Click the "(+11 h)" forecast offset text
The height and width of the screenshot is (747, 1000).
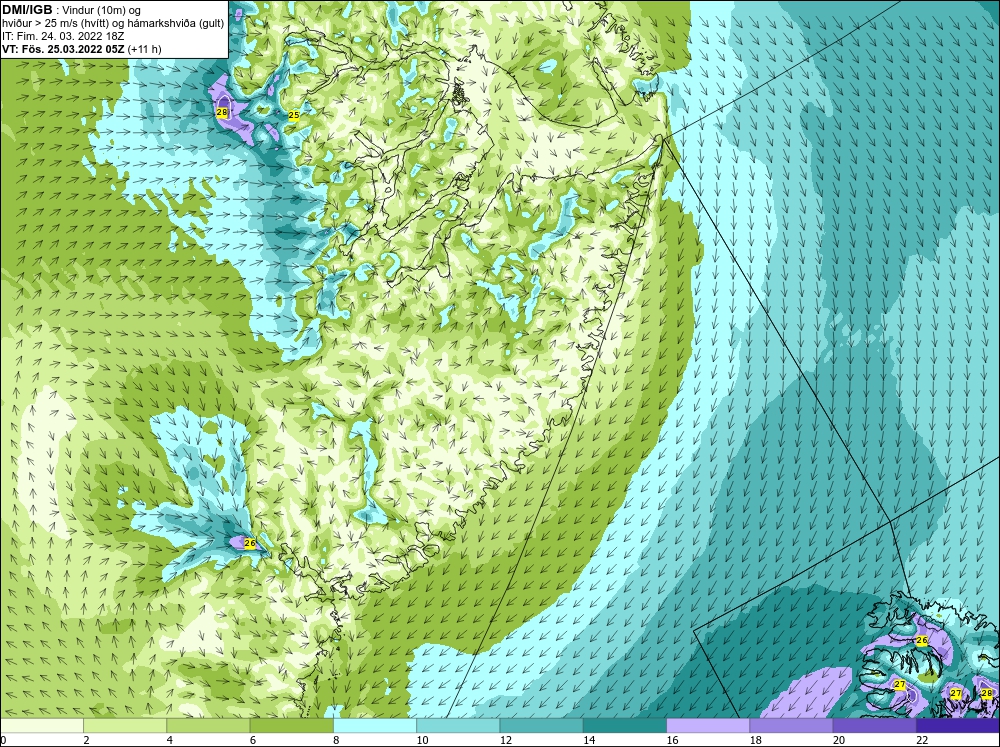[x=145, y=49]
